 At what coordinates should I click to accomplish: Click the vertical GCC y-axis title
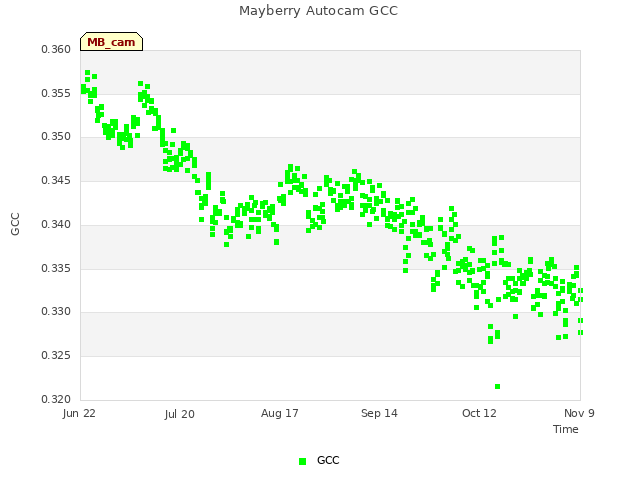coord(15,224)
